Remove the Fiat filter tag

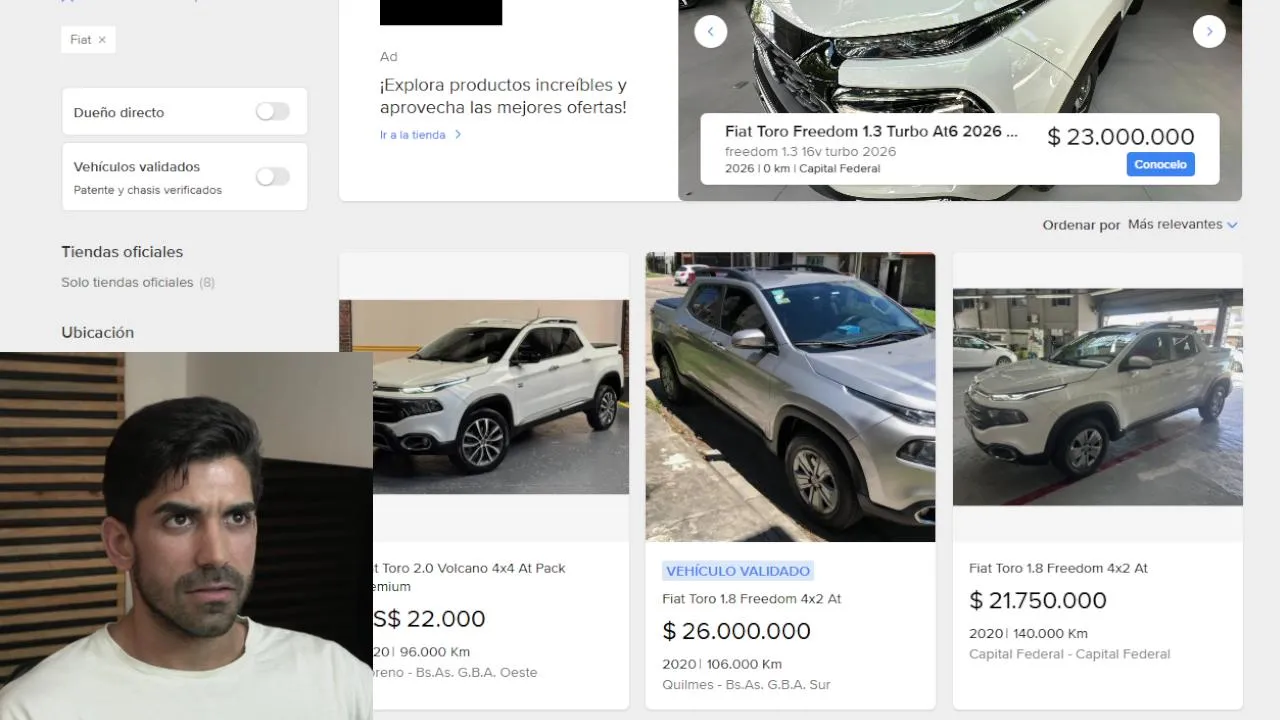(x=102, y=40)
